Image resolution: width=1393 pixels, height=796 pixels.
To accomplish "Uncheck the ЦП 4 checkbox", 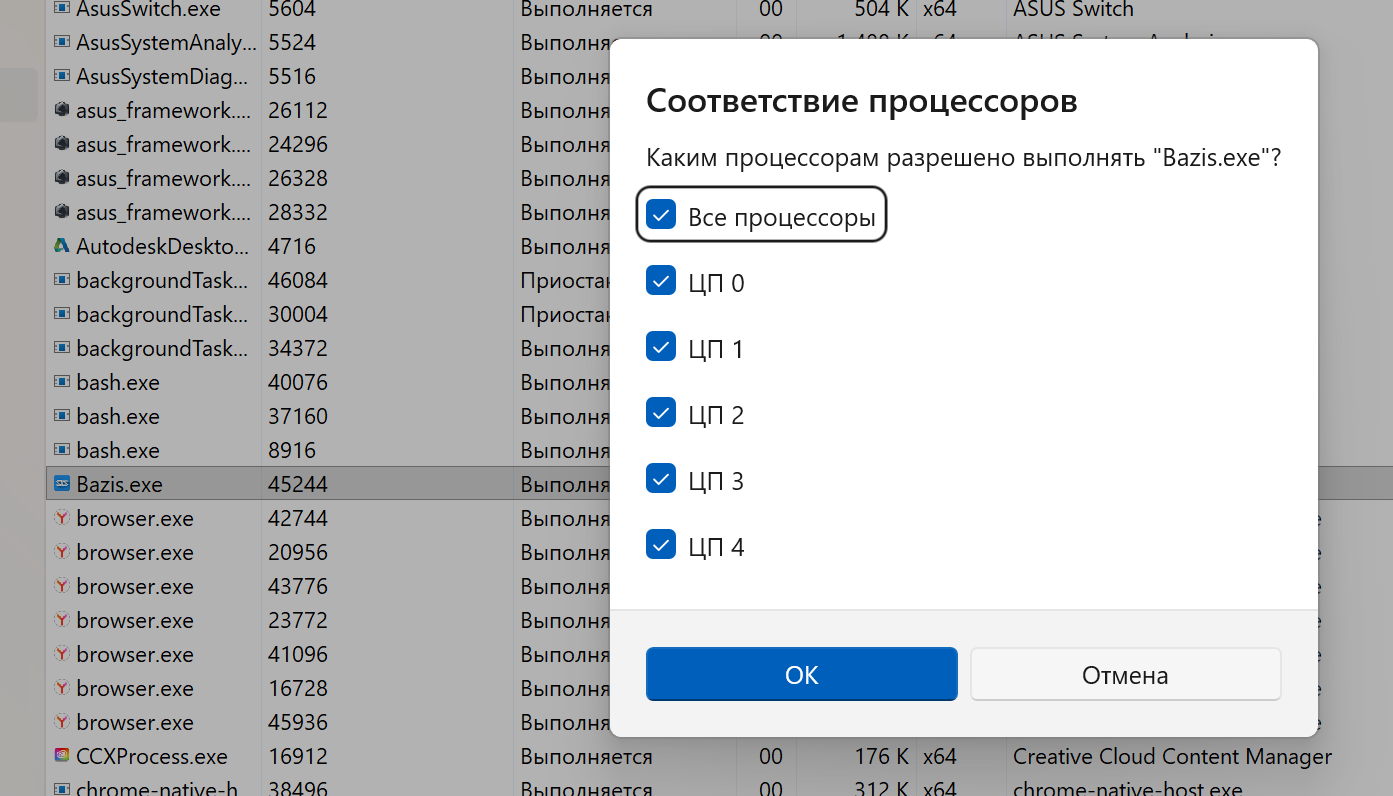I will tap(661, 545).
